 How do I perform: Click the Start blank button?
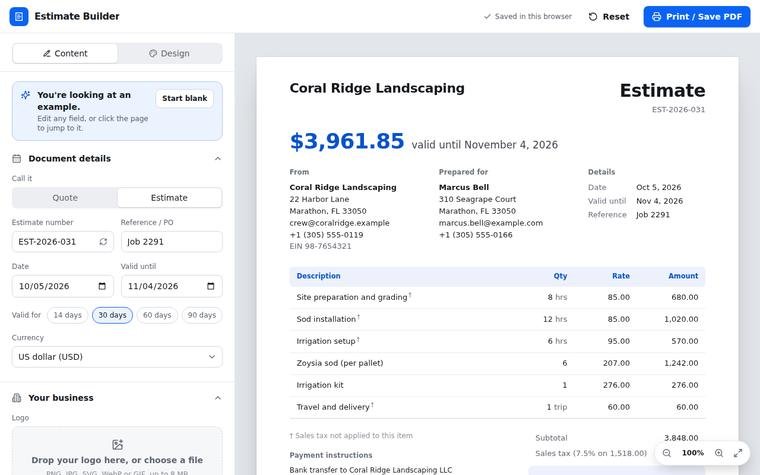point(185,98)
